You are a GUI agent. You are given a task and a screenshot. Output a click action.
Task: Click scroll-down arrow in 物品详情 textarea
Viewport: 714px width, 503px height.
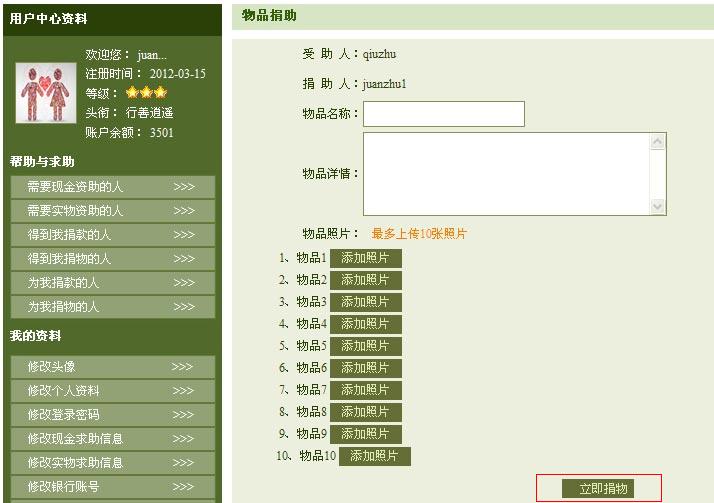pyautogui.click(x=657, y=207)
